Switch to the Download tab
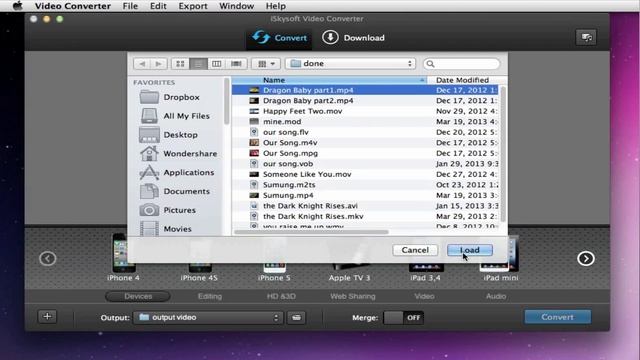The width and height of the screenshot is (640, 360). [x=353, y=38]
